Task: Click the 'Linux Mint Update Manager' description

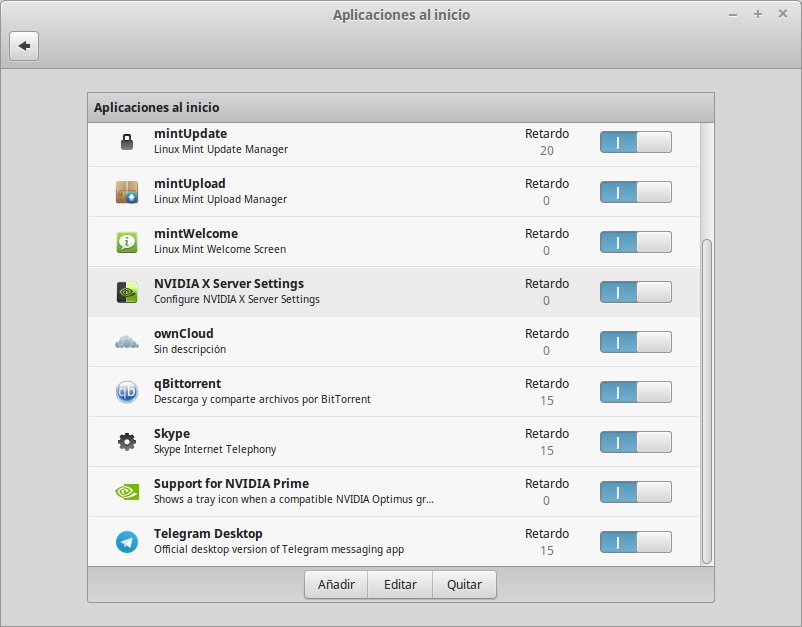Action: click(x=221, y=149)
